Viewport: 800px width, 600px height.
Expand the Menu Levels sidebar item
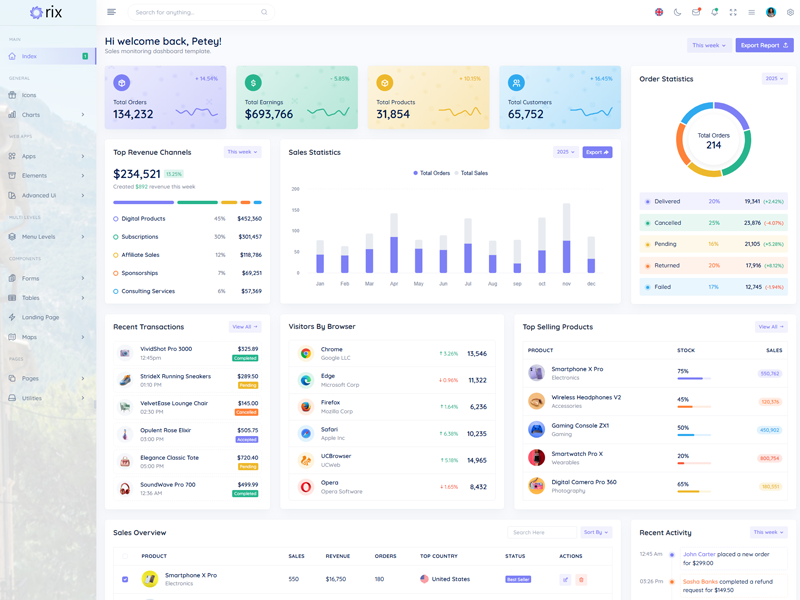click(x=47, y=237)
